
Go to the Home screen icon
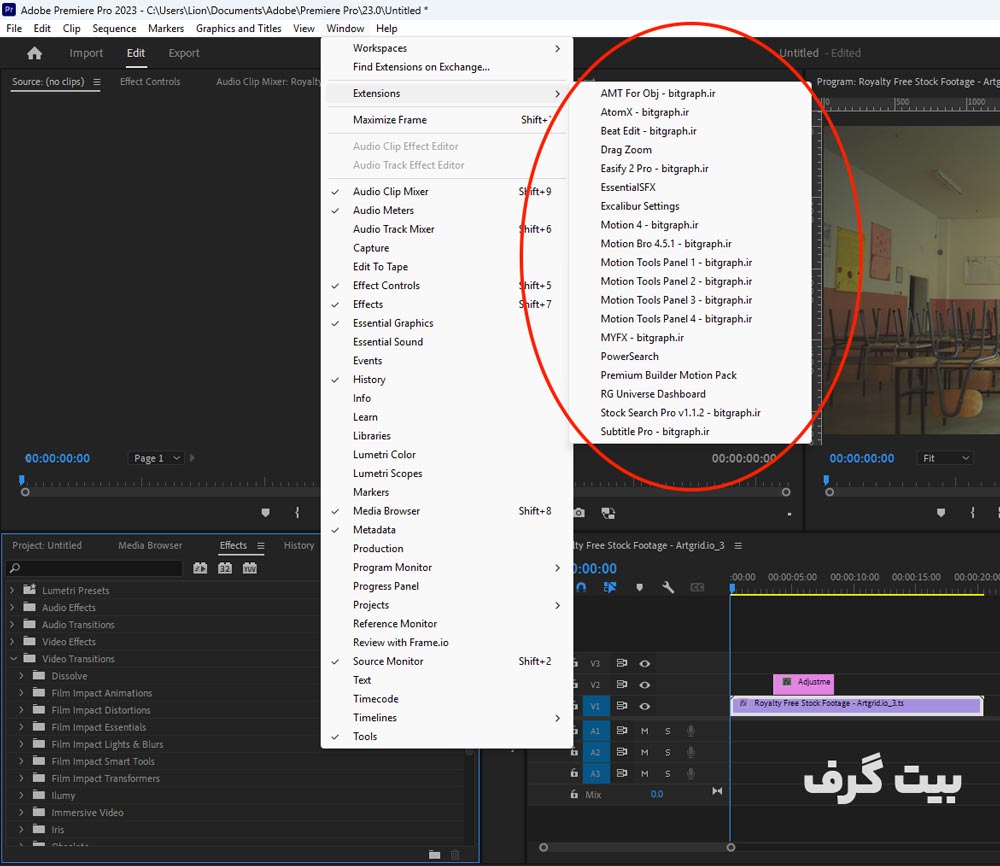click(x=34, y=53)
